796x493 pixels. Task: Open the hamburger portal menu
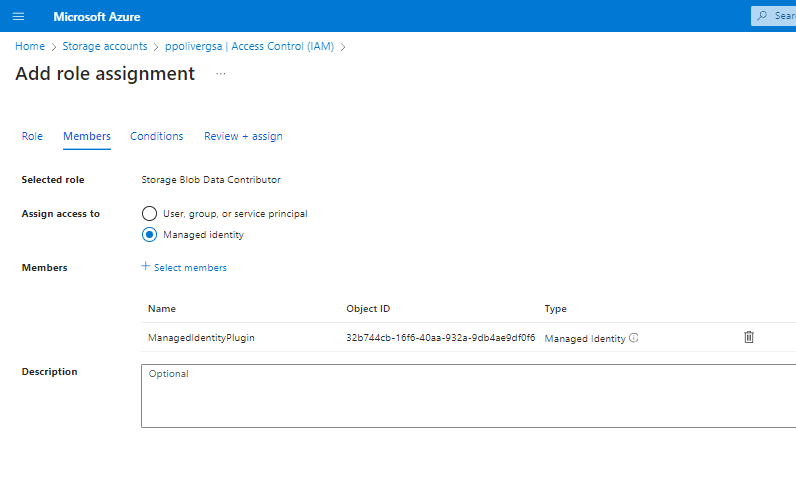[x=18, y=16]
